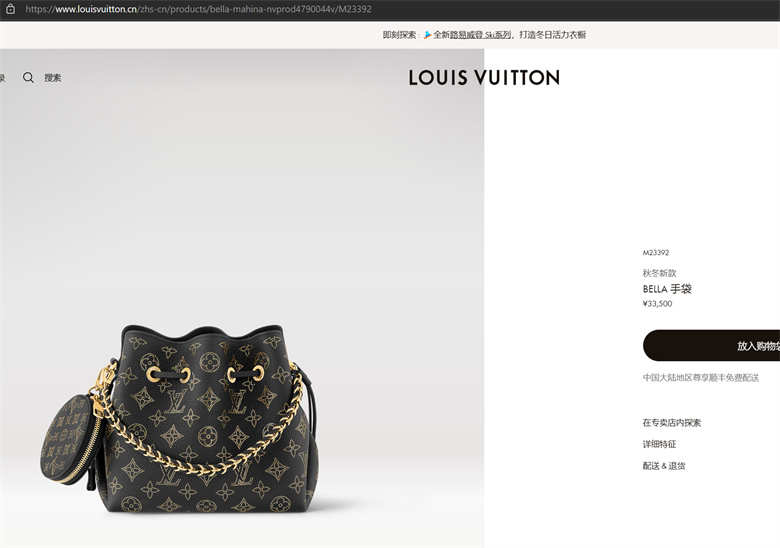The image size is (780, 548).
Task: Click the URL in the address bar
Action: click(198, 9)
